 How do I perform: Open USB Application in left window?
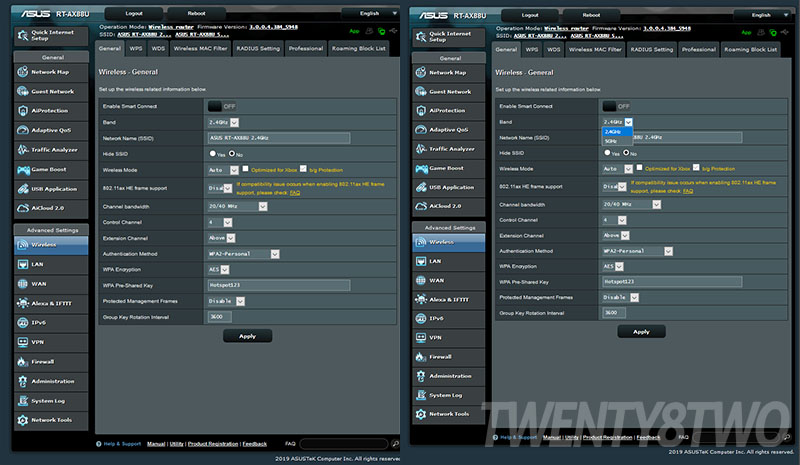pos(51,189)
